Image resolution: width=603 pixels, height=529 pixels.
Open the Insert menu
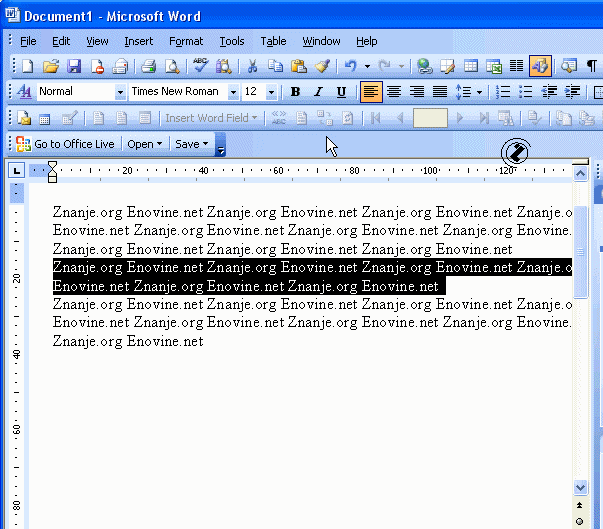138,41
